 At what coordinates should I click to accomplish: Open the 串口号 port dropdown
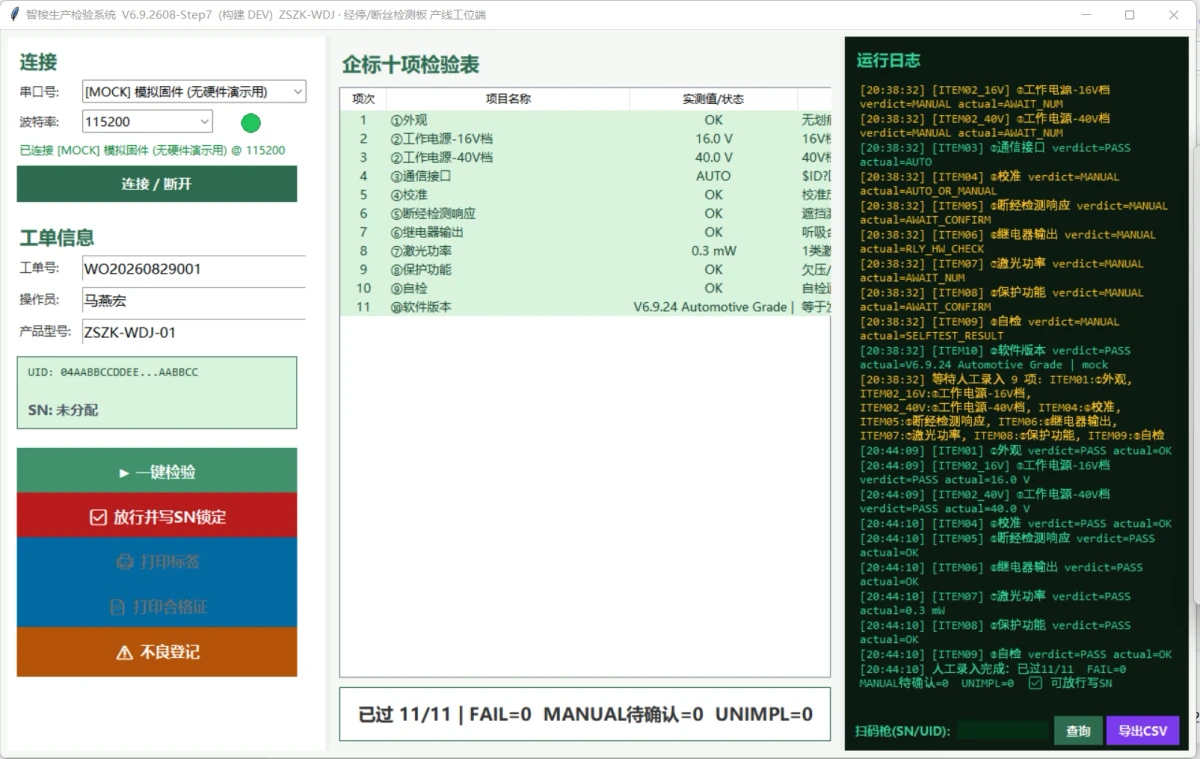pos(194,92)
